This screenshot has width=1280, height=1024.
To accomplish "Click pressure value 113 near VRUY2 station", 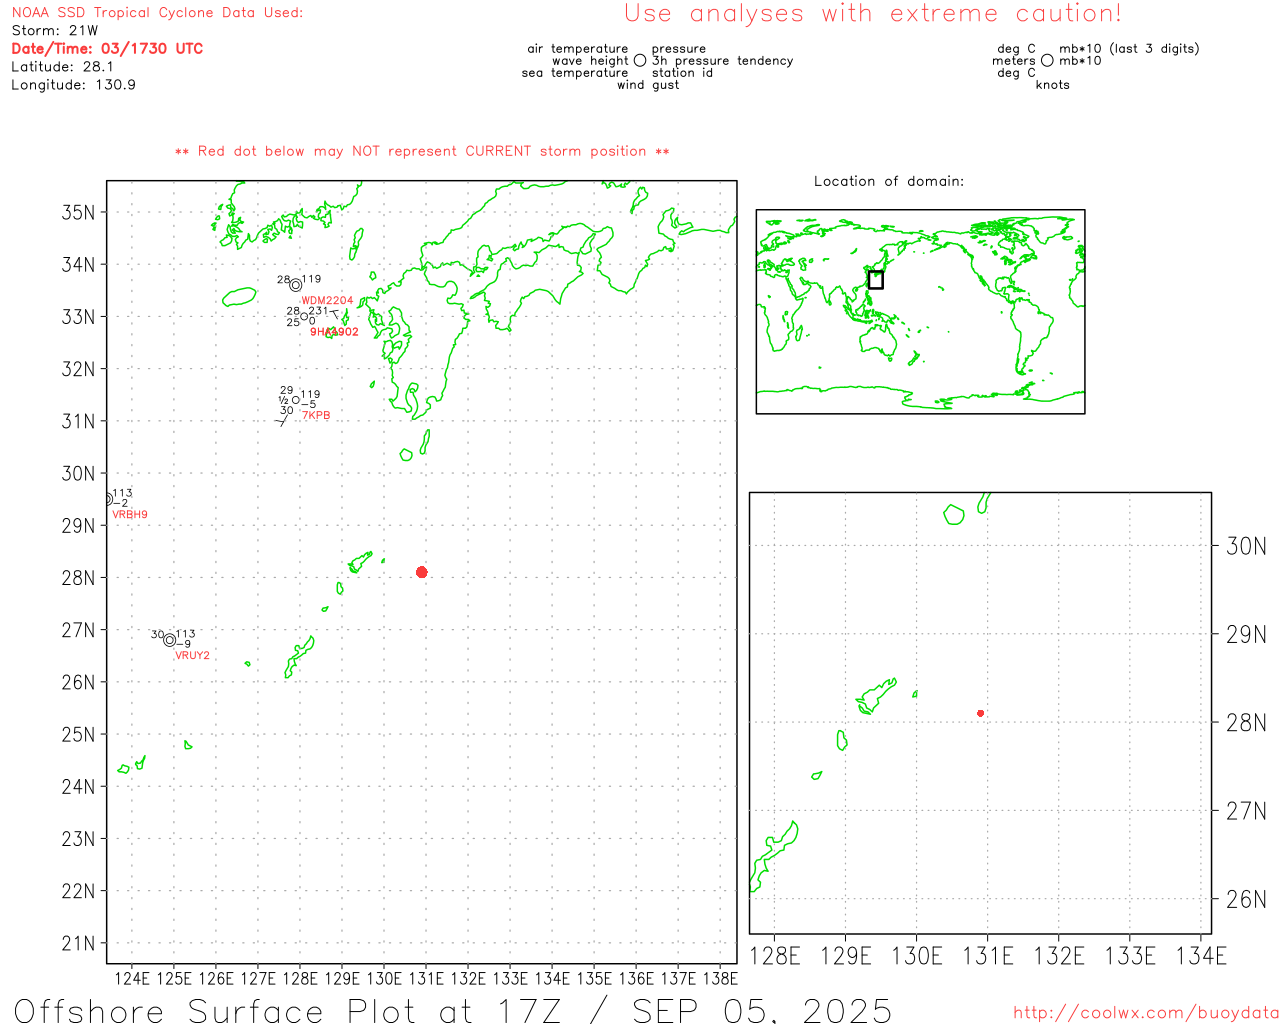I will [186, 634].
